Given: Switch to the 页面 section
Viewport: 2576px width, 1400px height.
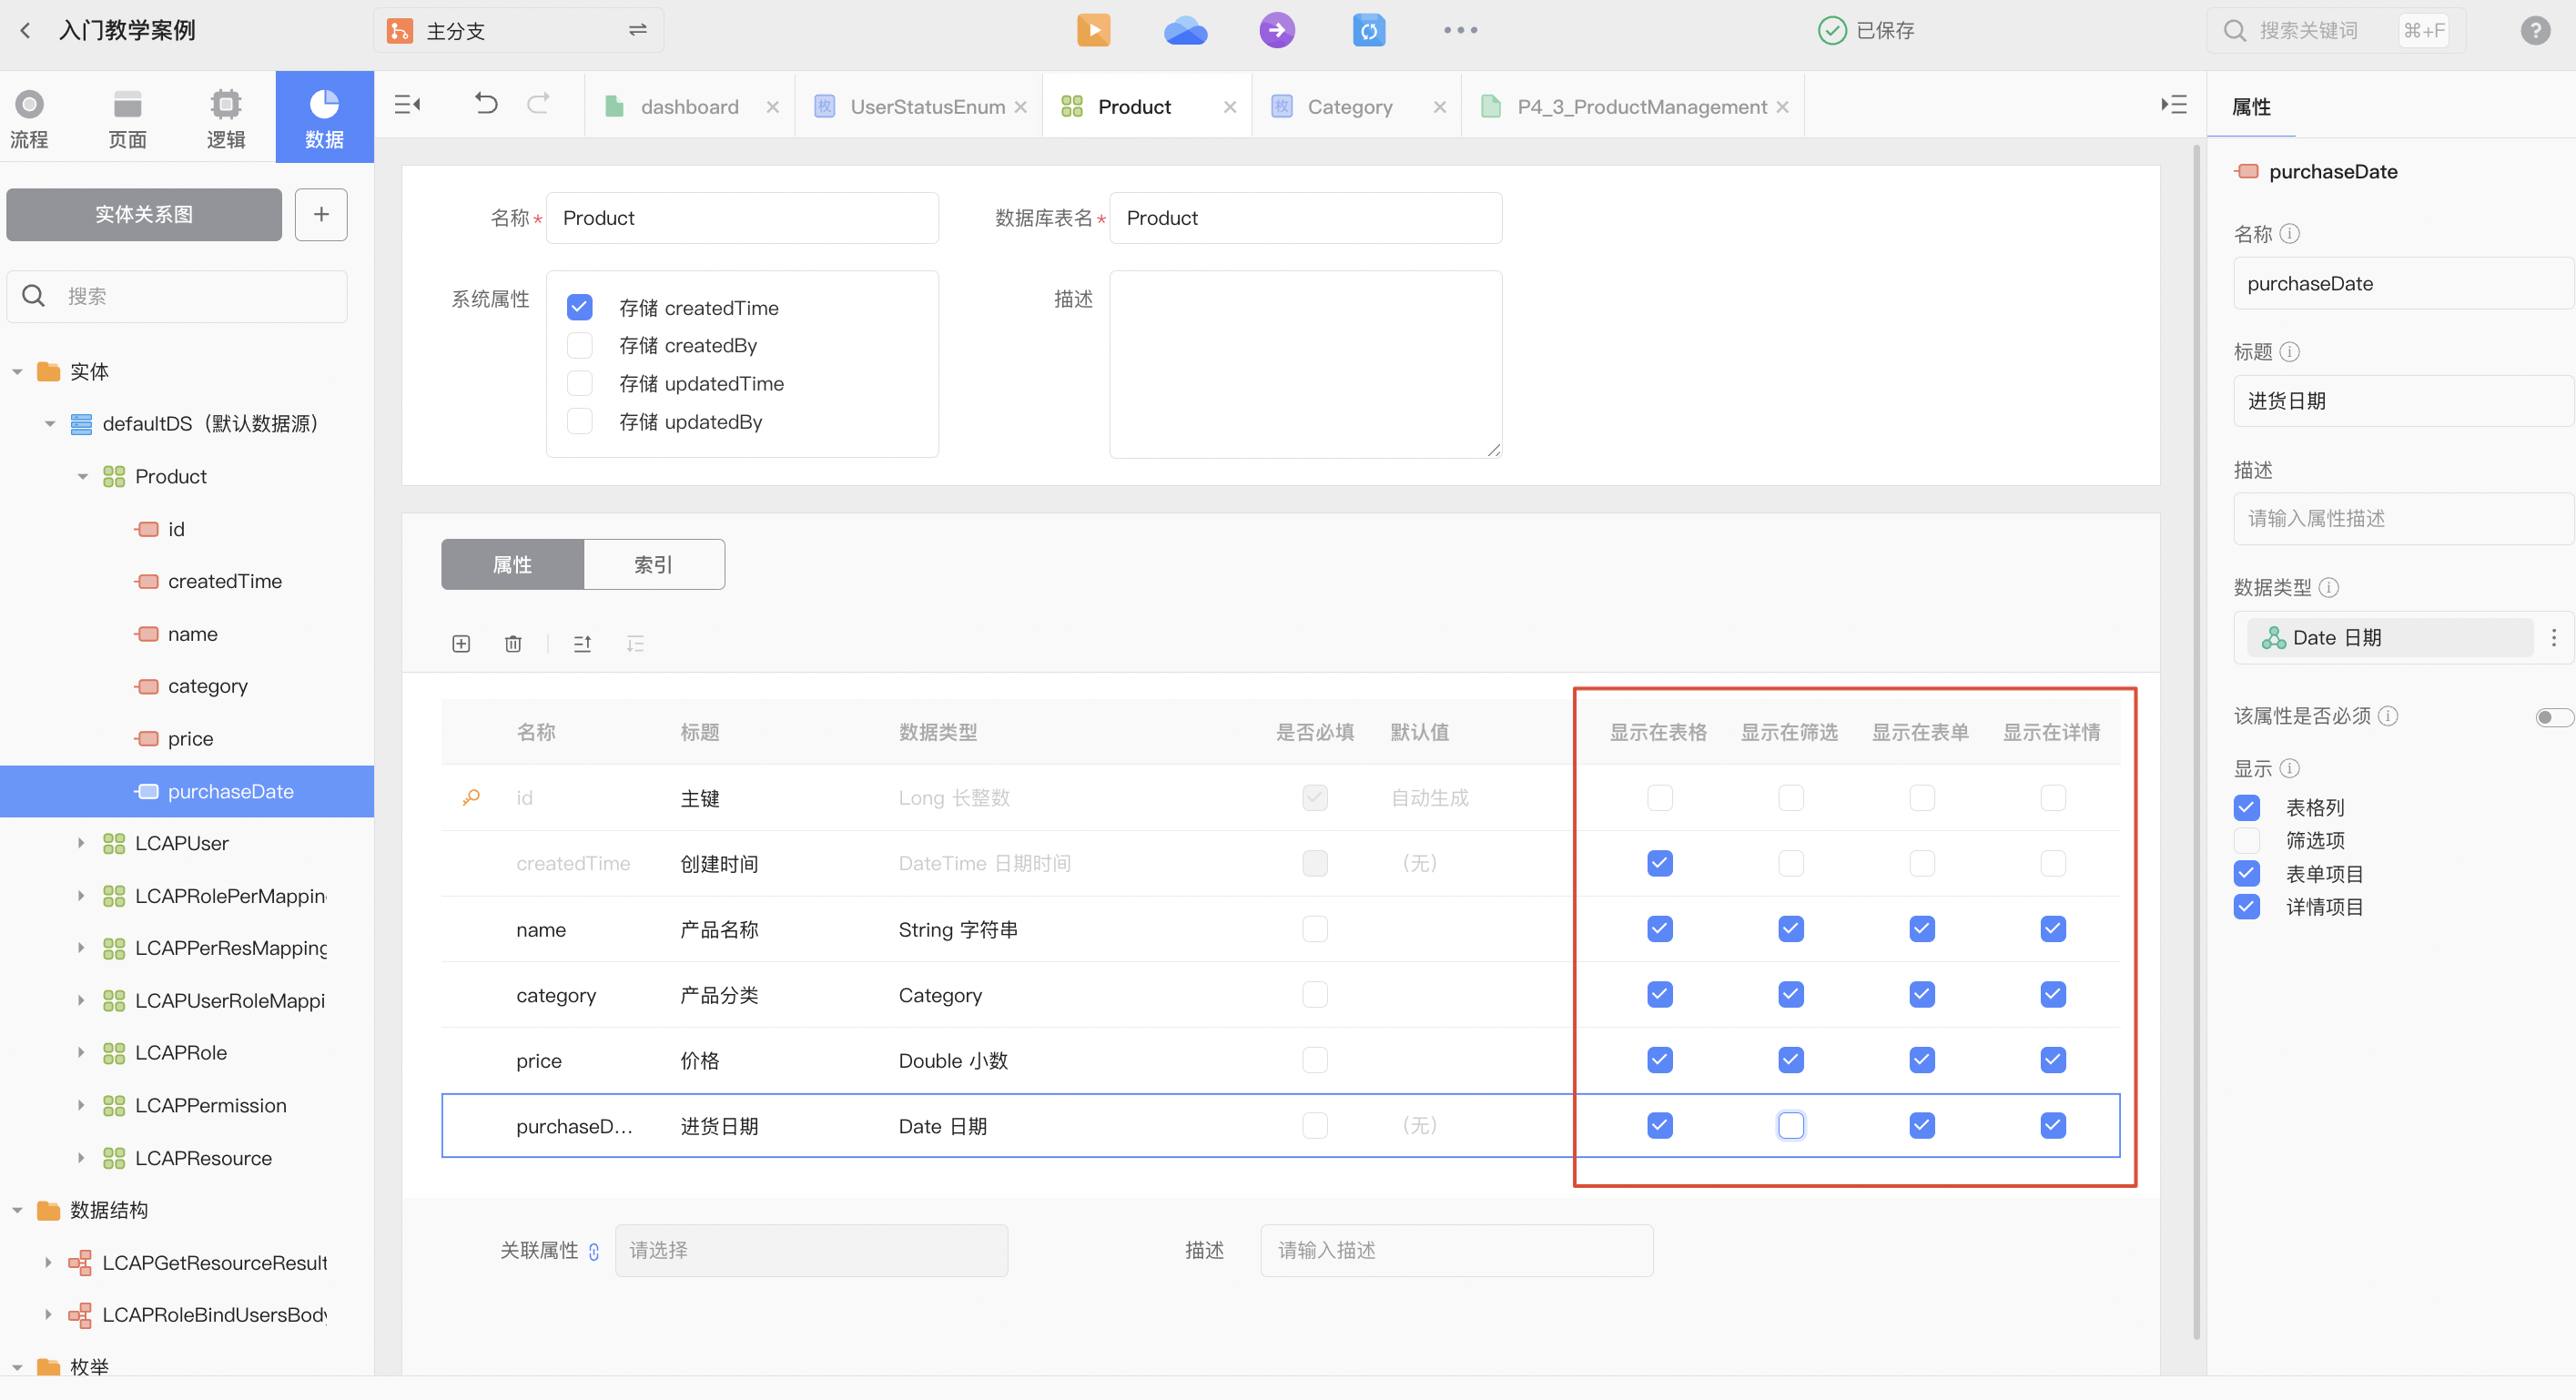Looking at the screenshot, I should [x=127, y=118].
